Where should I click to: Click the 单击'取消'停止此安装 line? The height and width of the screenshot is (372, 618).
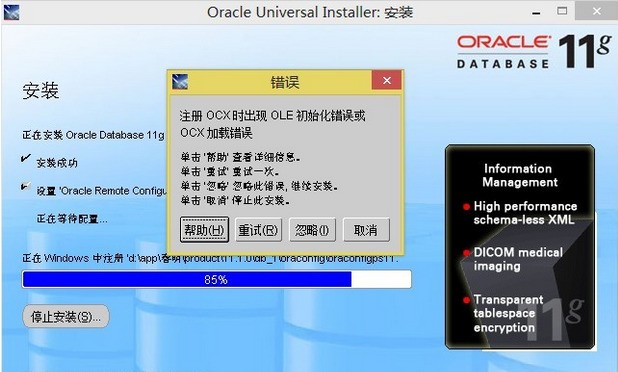[x=235, y=200]
